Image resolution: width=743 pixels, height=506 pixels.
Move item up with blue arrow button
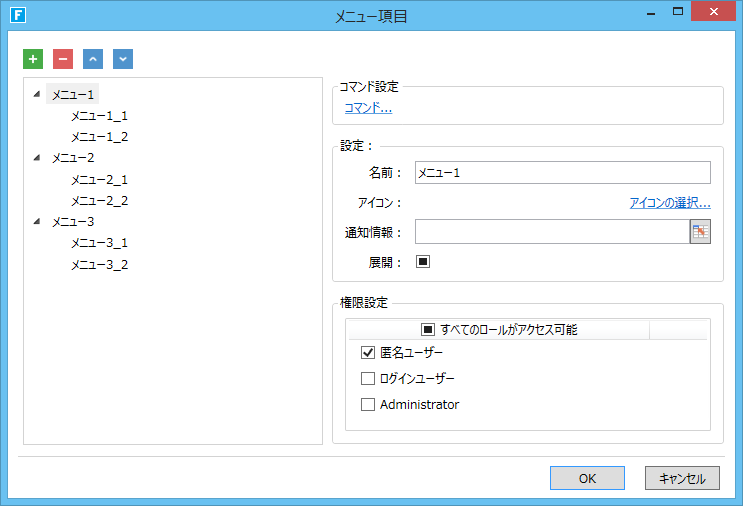93,59
